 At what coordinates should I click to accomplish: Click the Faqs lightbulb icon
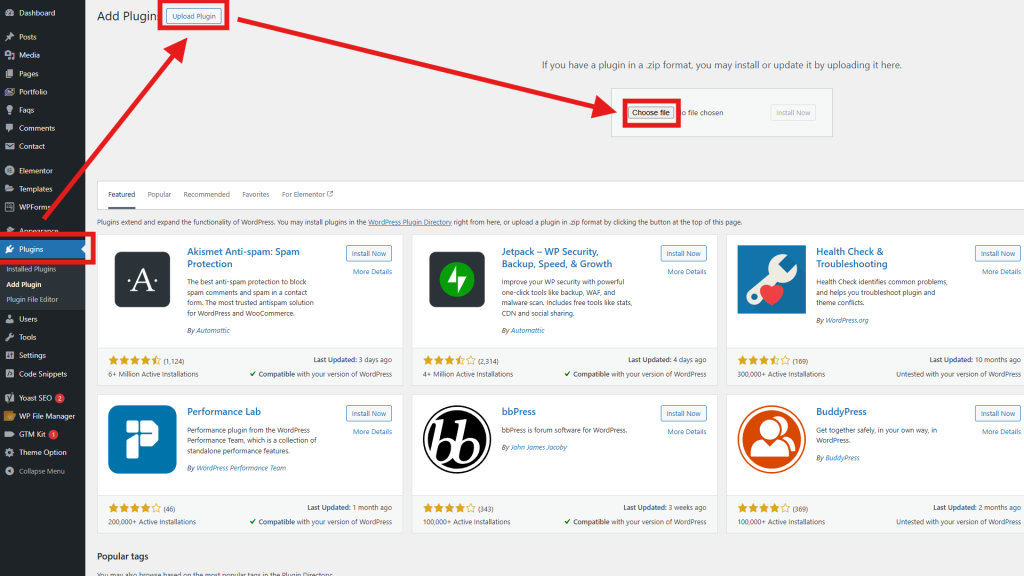(x=10, y=110)
